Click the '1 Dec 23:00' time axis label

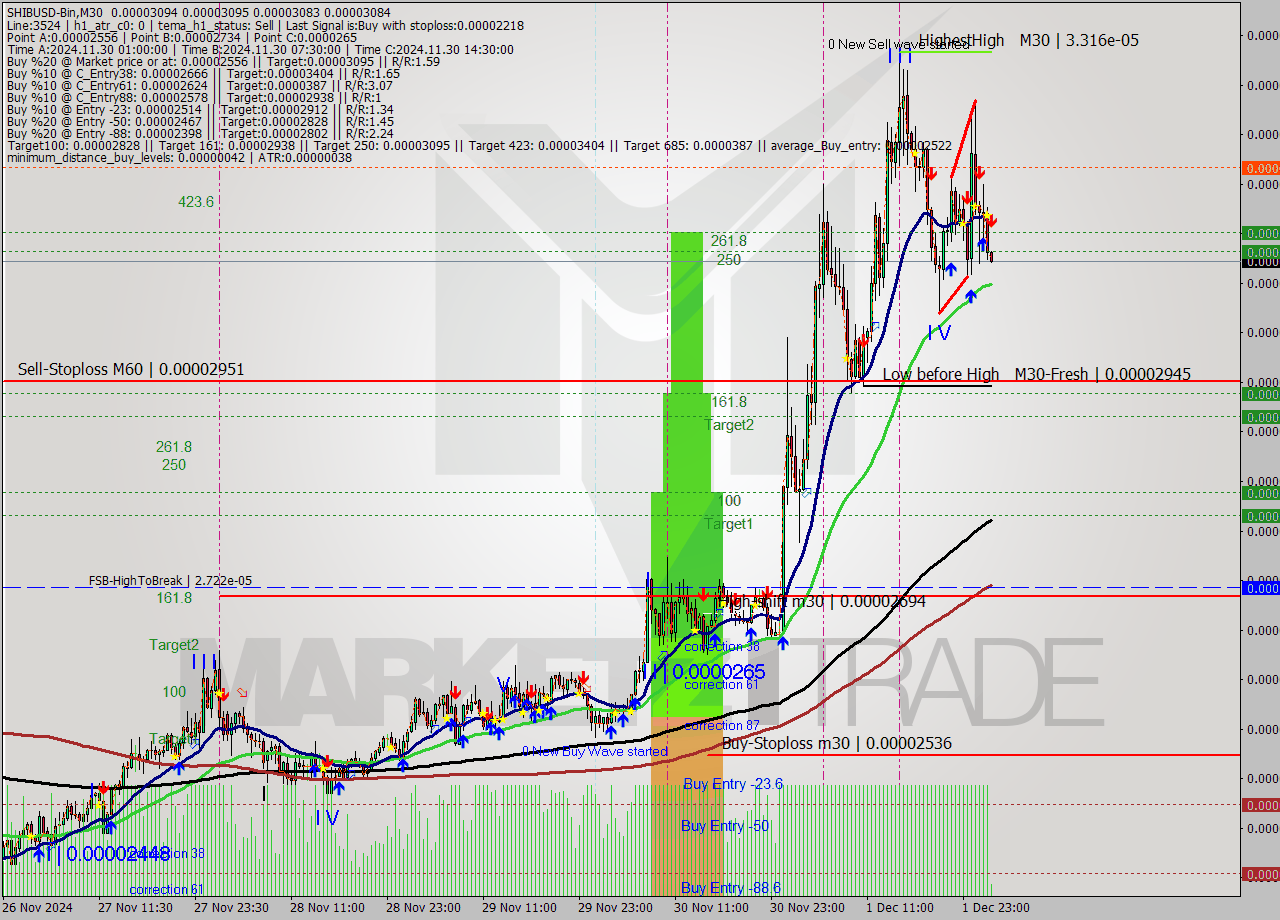[996, 908]
